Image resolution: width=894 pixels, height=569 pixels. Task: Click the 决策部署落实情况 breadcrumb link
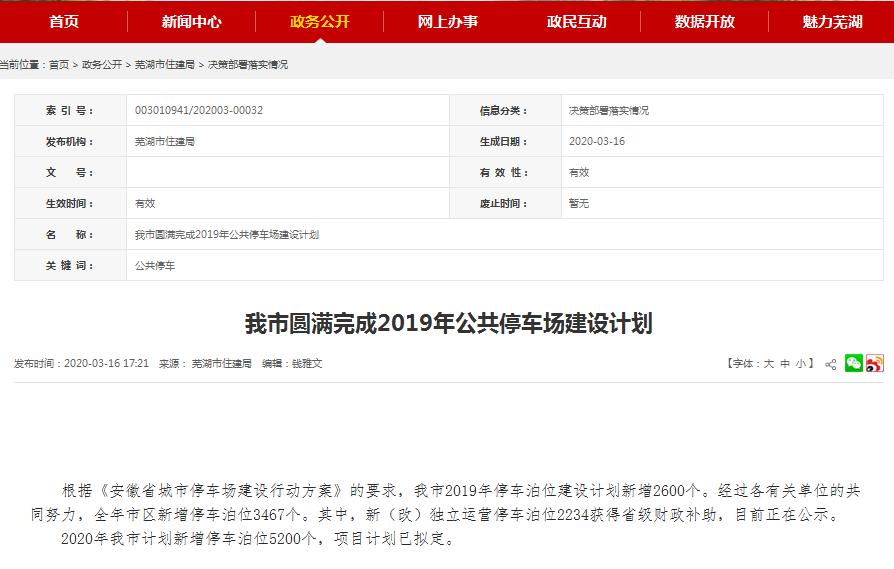pos(248,64)
